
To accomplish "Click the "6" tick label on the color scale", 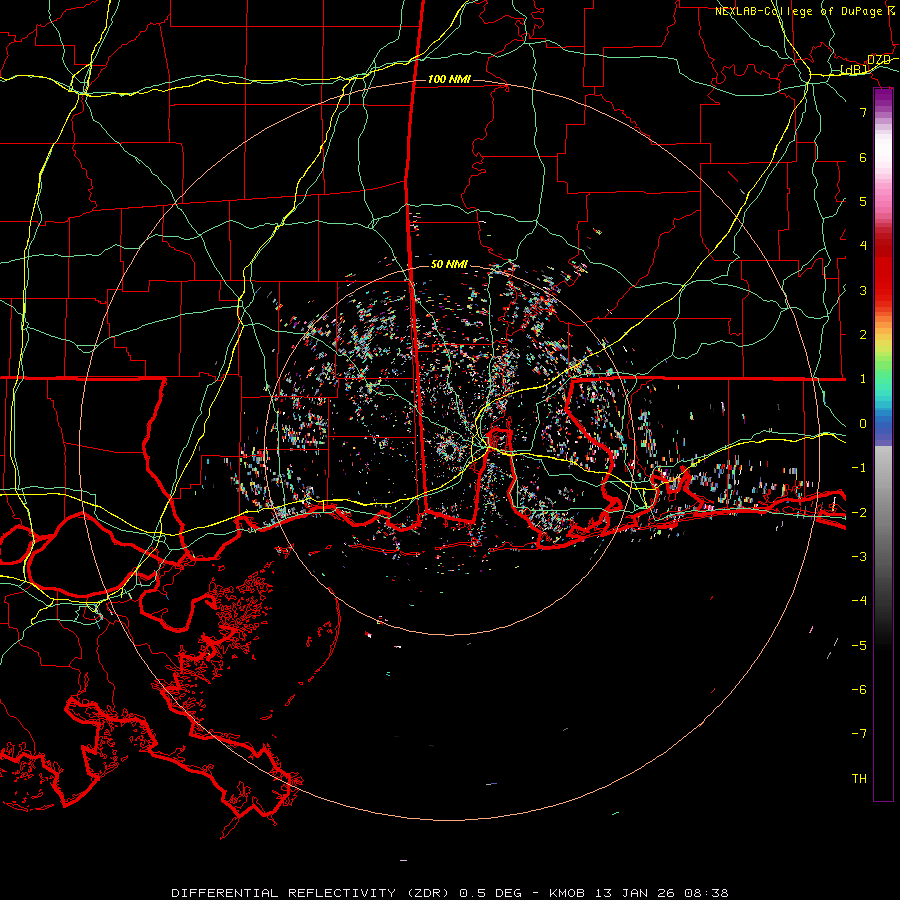I will tap(863, 157).
